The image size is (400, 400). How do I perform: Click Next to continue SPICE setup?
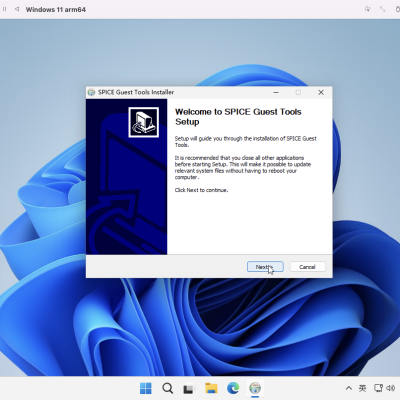(265, 267)
